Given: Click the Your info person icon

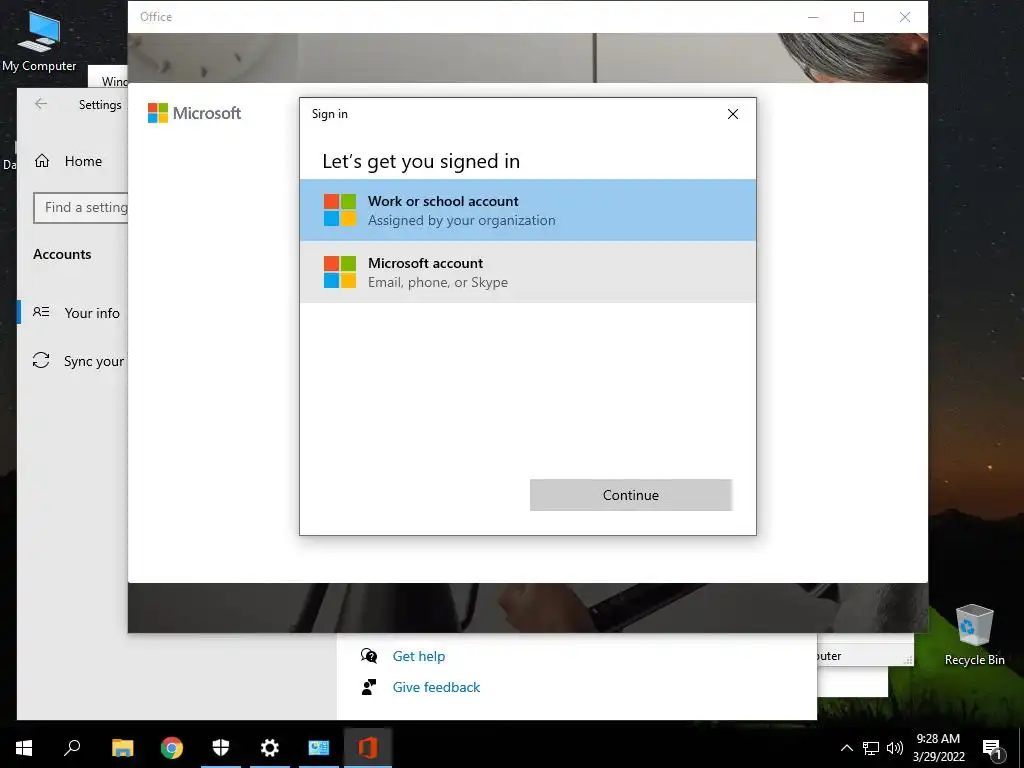Looking at the screenshot, I should click(41, 312).
